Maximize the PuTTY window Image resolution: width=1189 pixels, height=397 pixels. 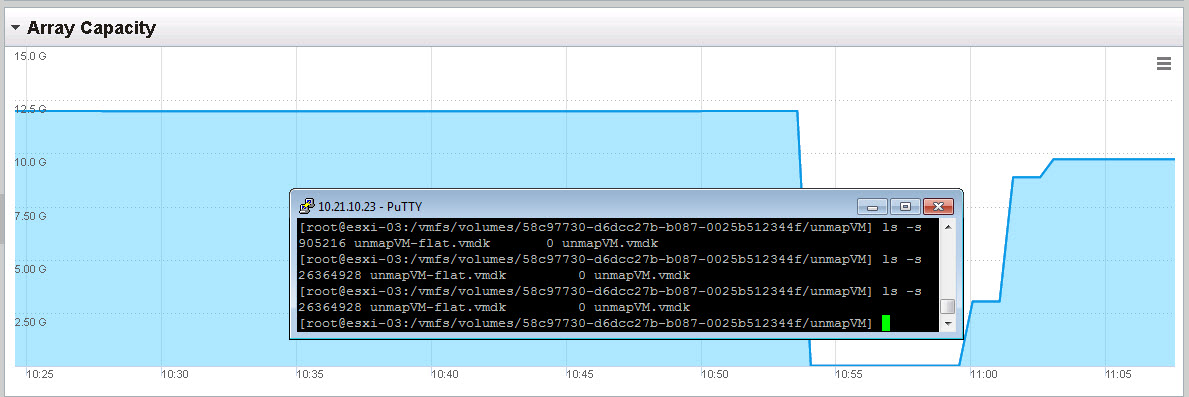[905, 206]
